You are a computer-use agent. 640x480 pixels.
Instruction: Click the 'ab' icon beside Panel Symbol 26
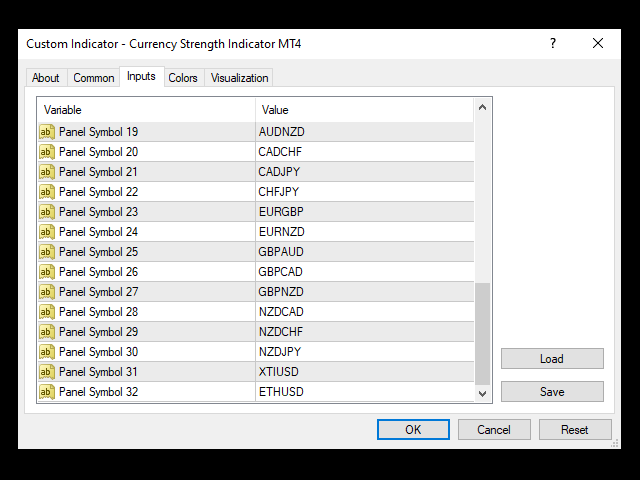point(47,272)
